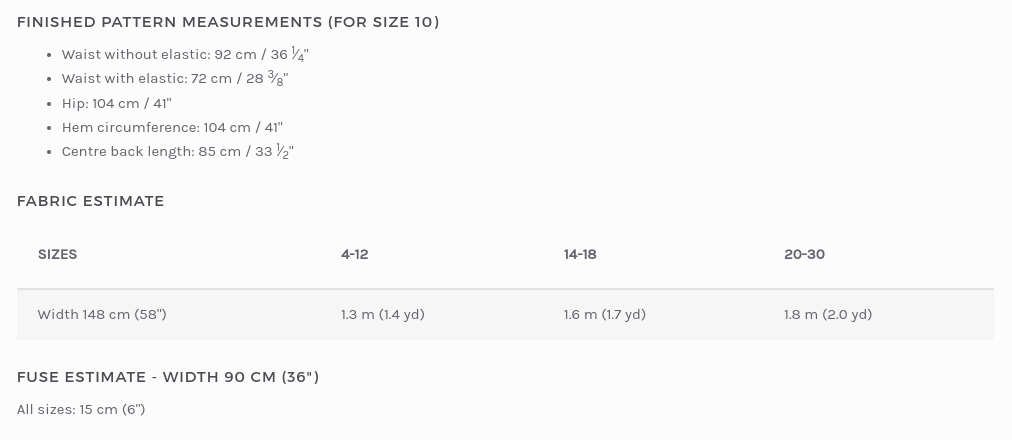1012x440 pixels.
Task: Click the 1.8 m (2.0 yd) cell
Action: tap(827, 315)
